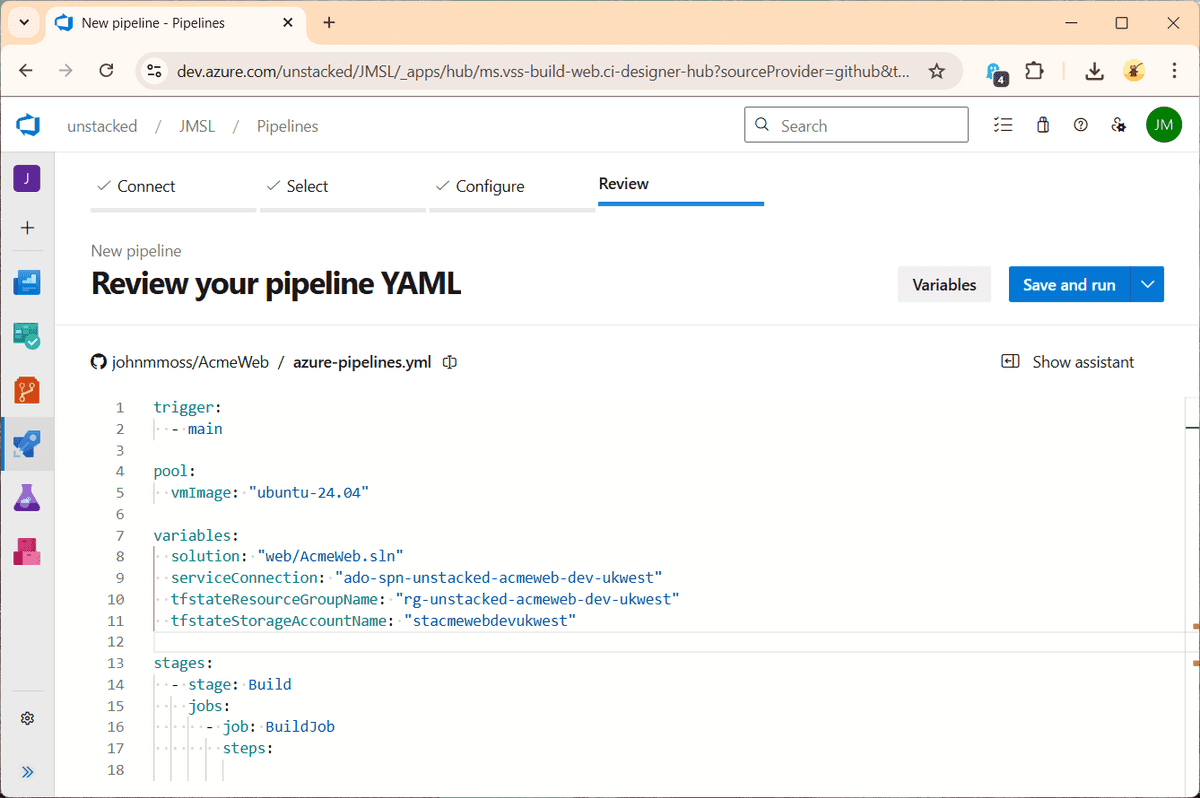Open the JMSL breadcrumb link
Viewport: 1200px width, 798px height.
(x=197, y=126)
